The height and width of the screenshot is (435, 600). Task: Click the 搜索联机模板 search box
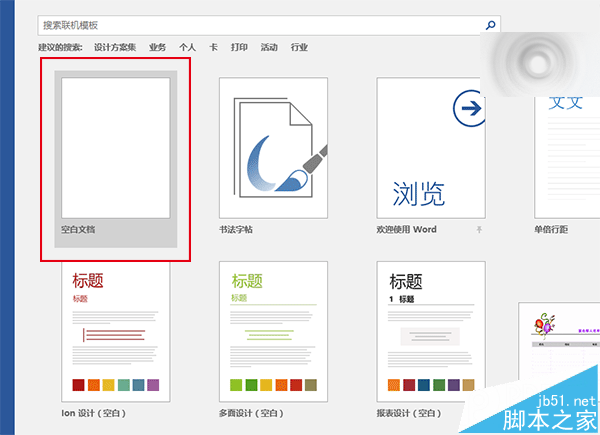260,24
